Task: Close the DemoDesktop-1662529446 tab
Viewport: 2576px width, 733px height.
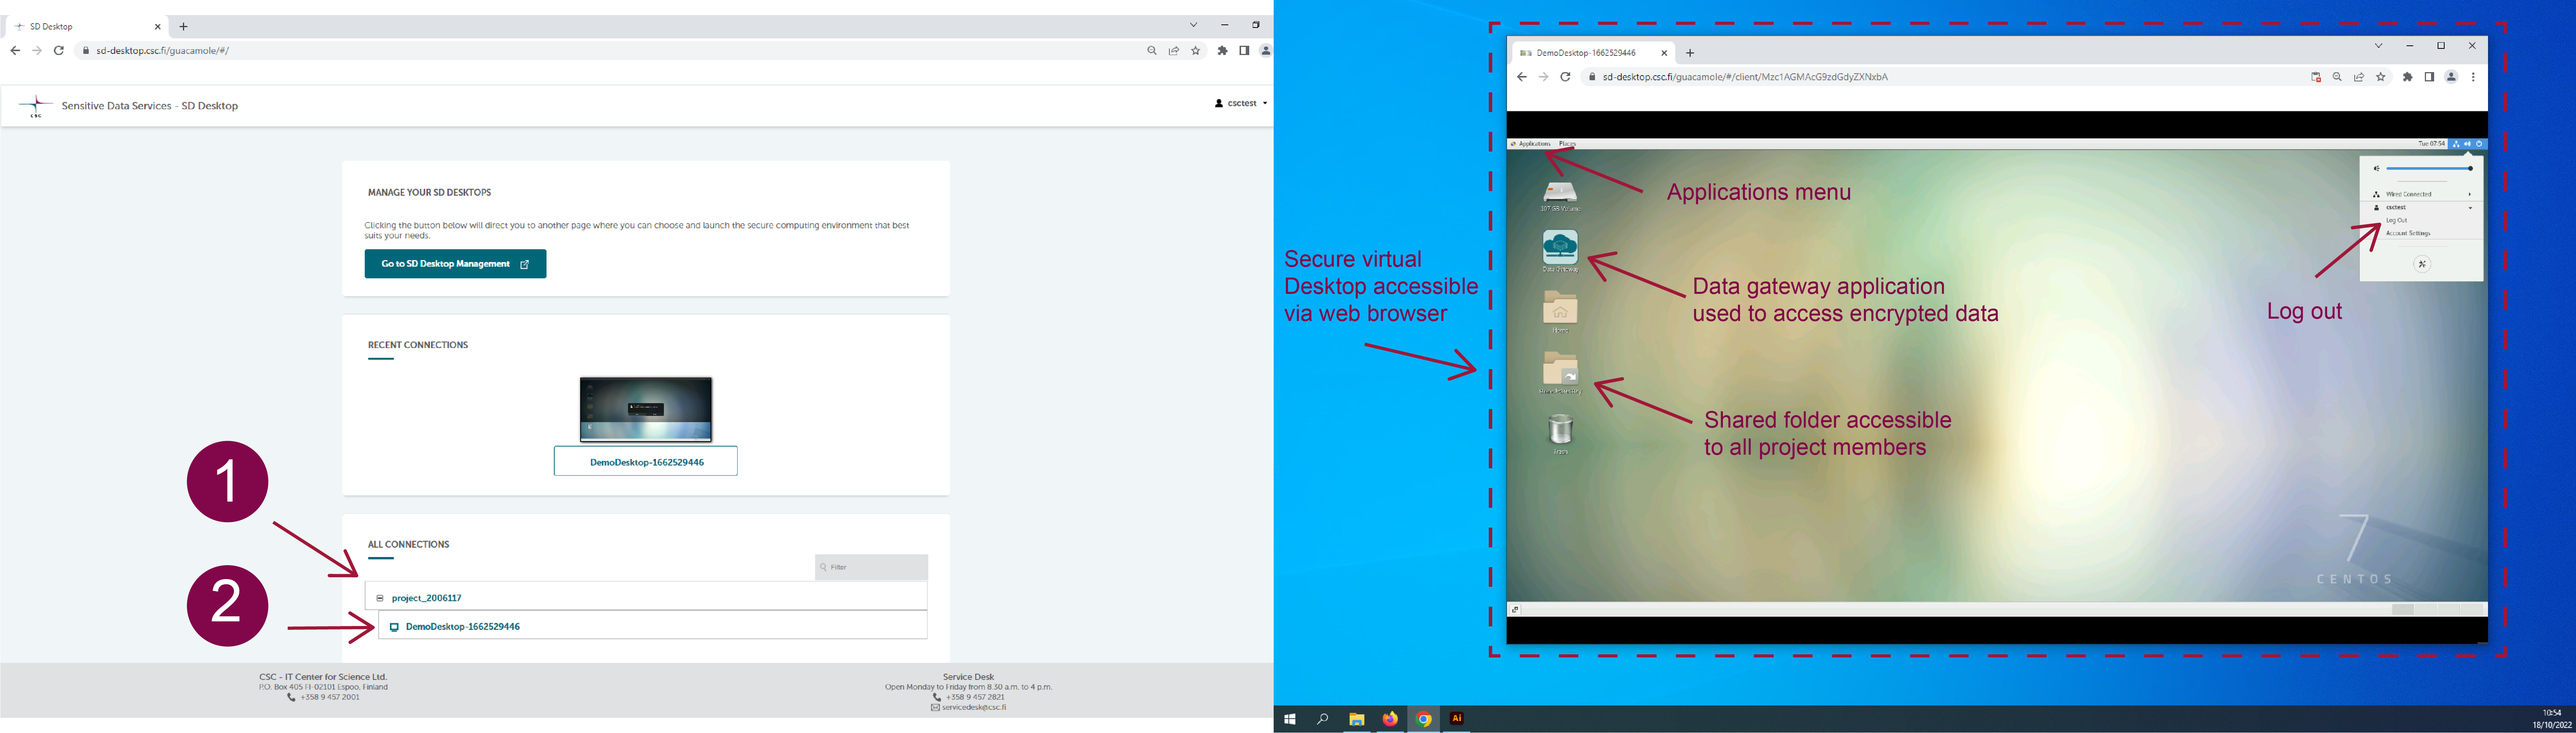Action: tap(1664, 53)
